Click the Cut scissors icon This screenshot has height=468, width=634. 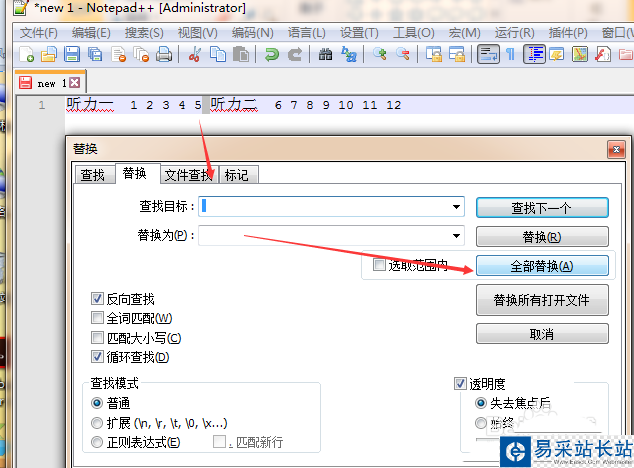click(x=194, y=54)
